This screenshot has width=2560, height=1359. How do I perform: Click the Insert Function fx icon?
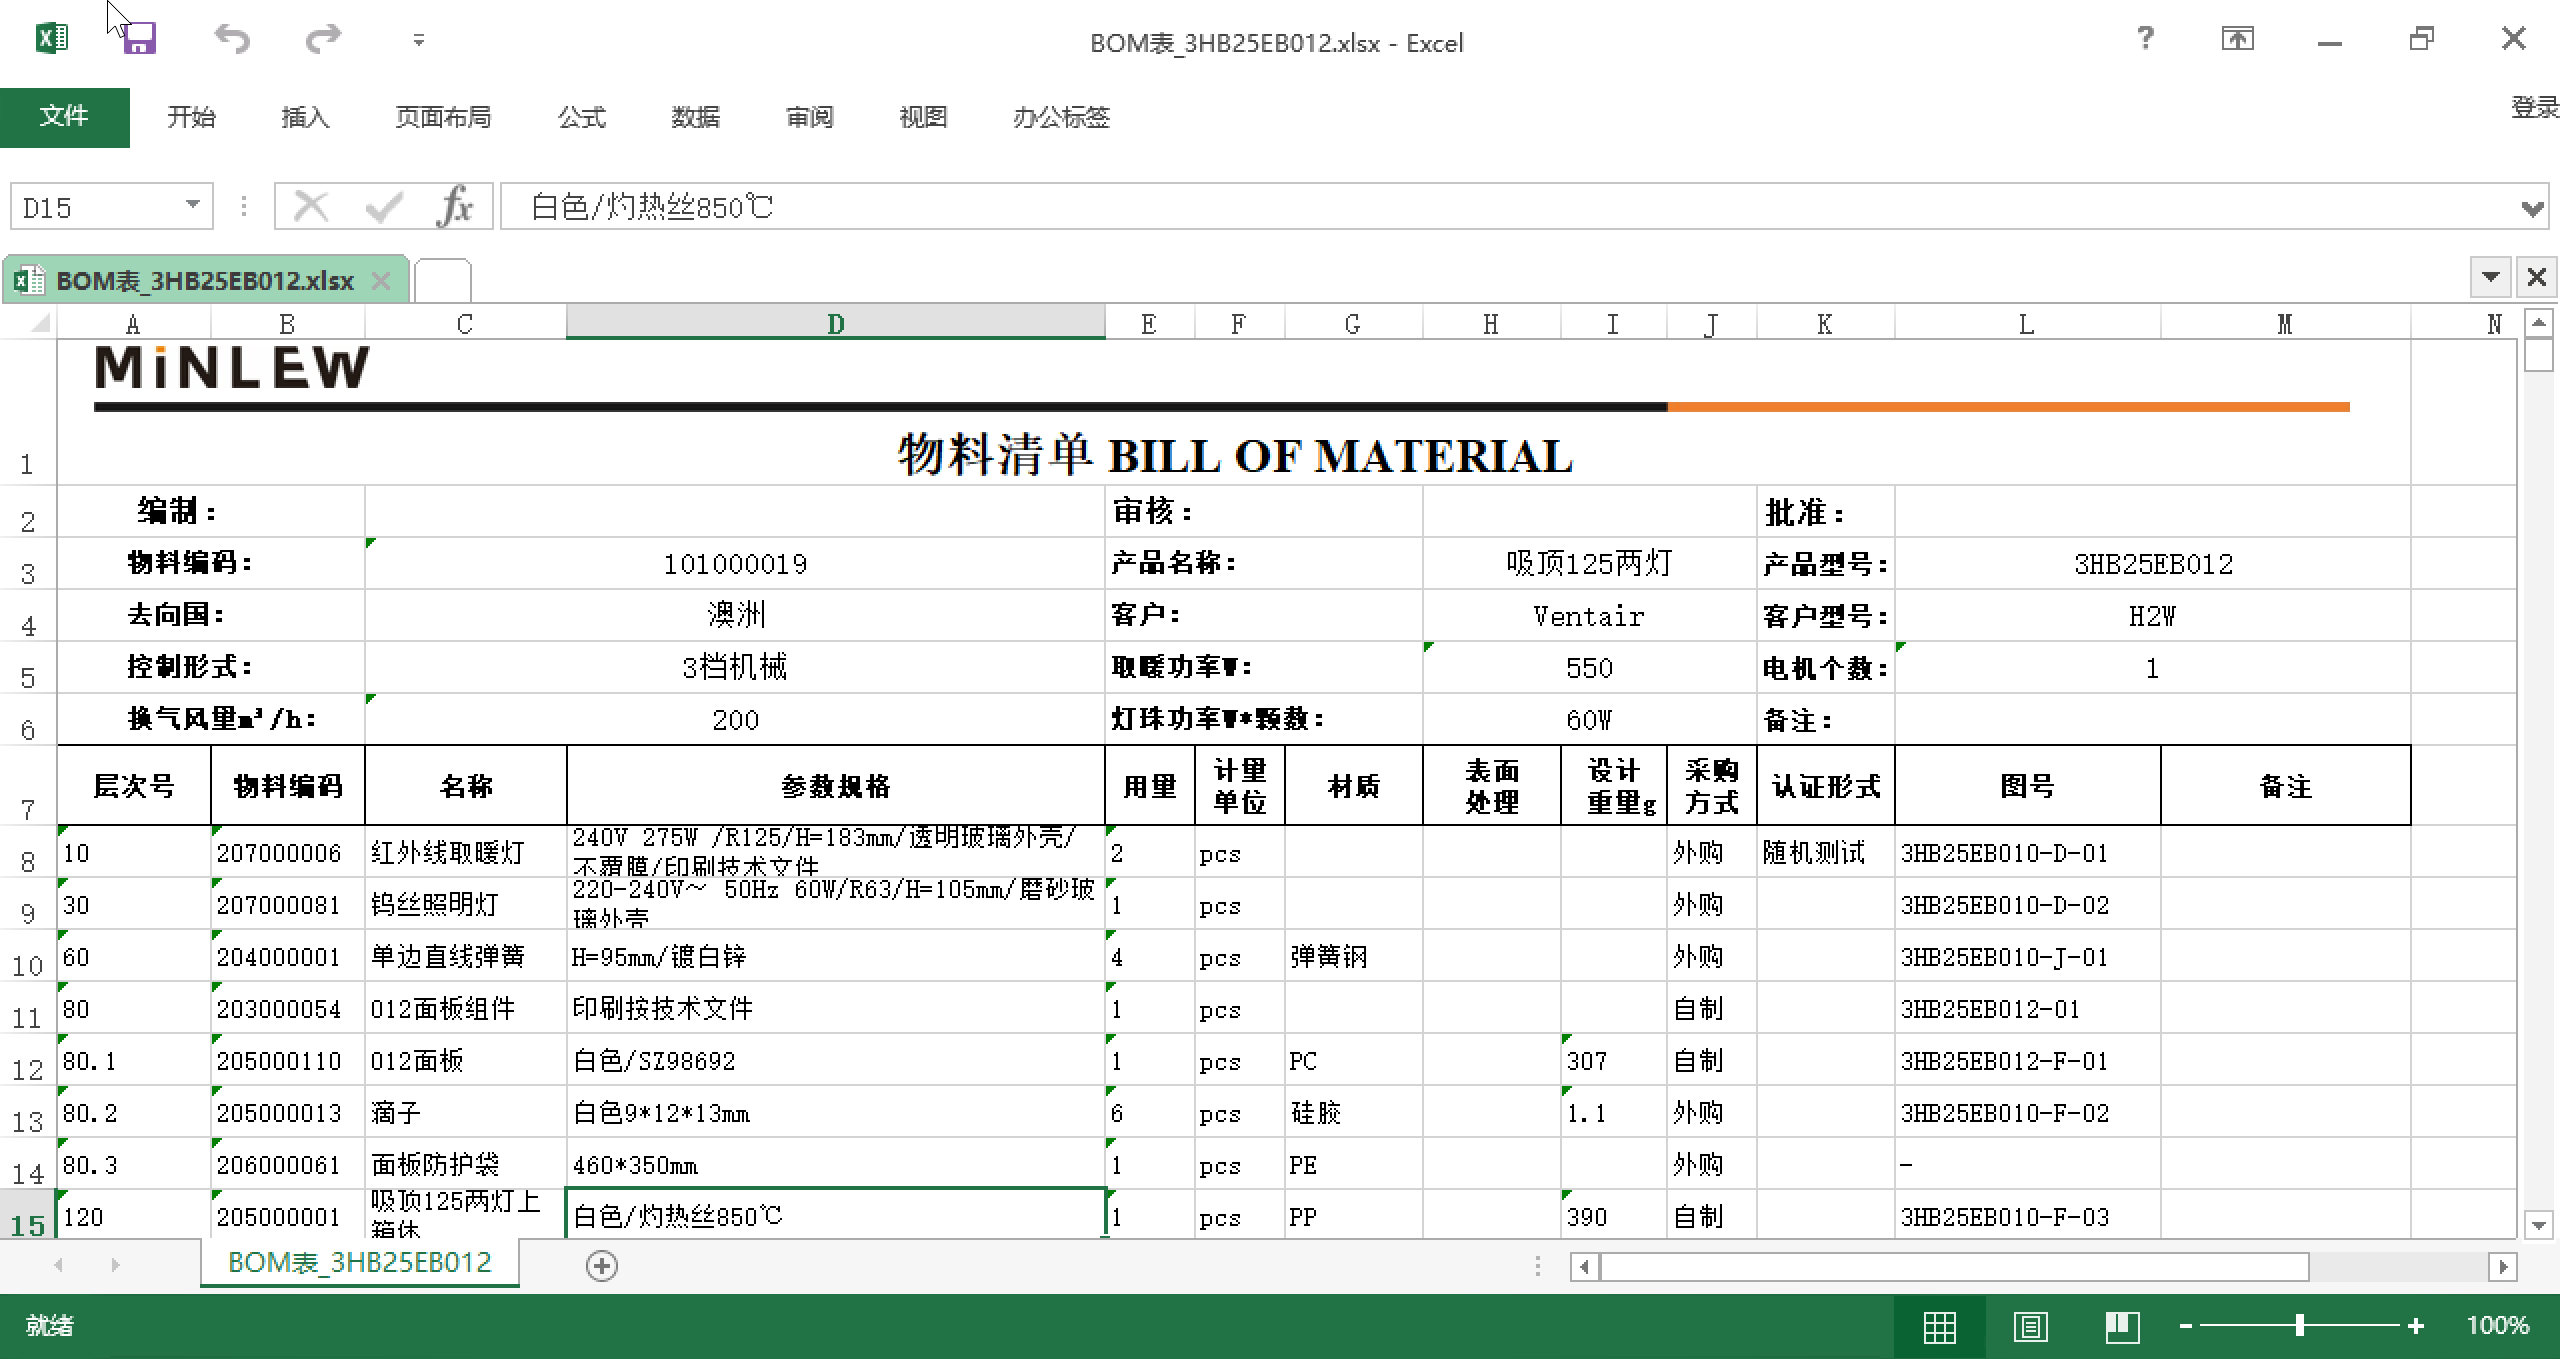click(x=455, y=207)
